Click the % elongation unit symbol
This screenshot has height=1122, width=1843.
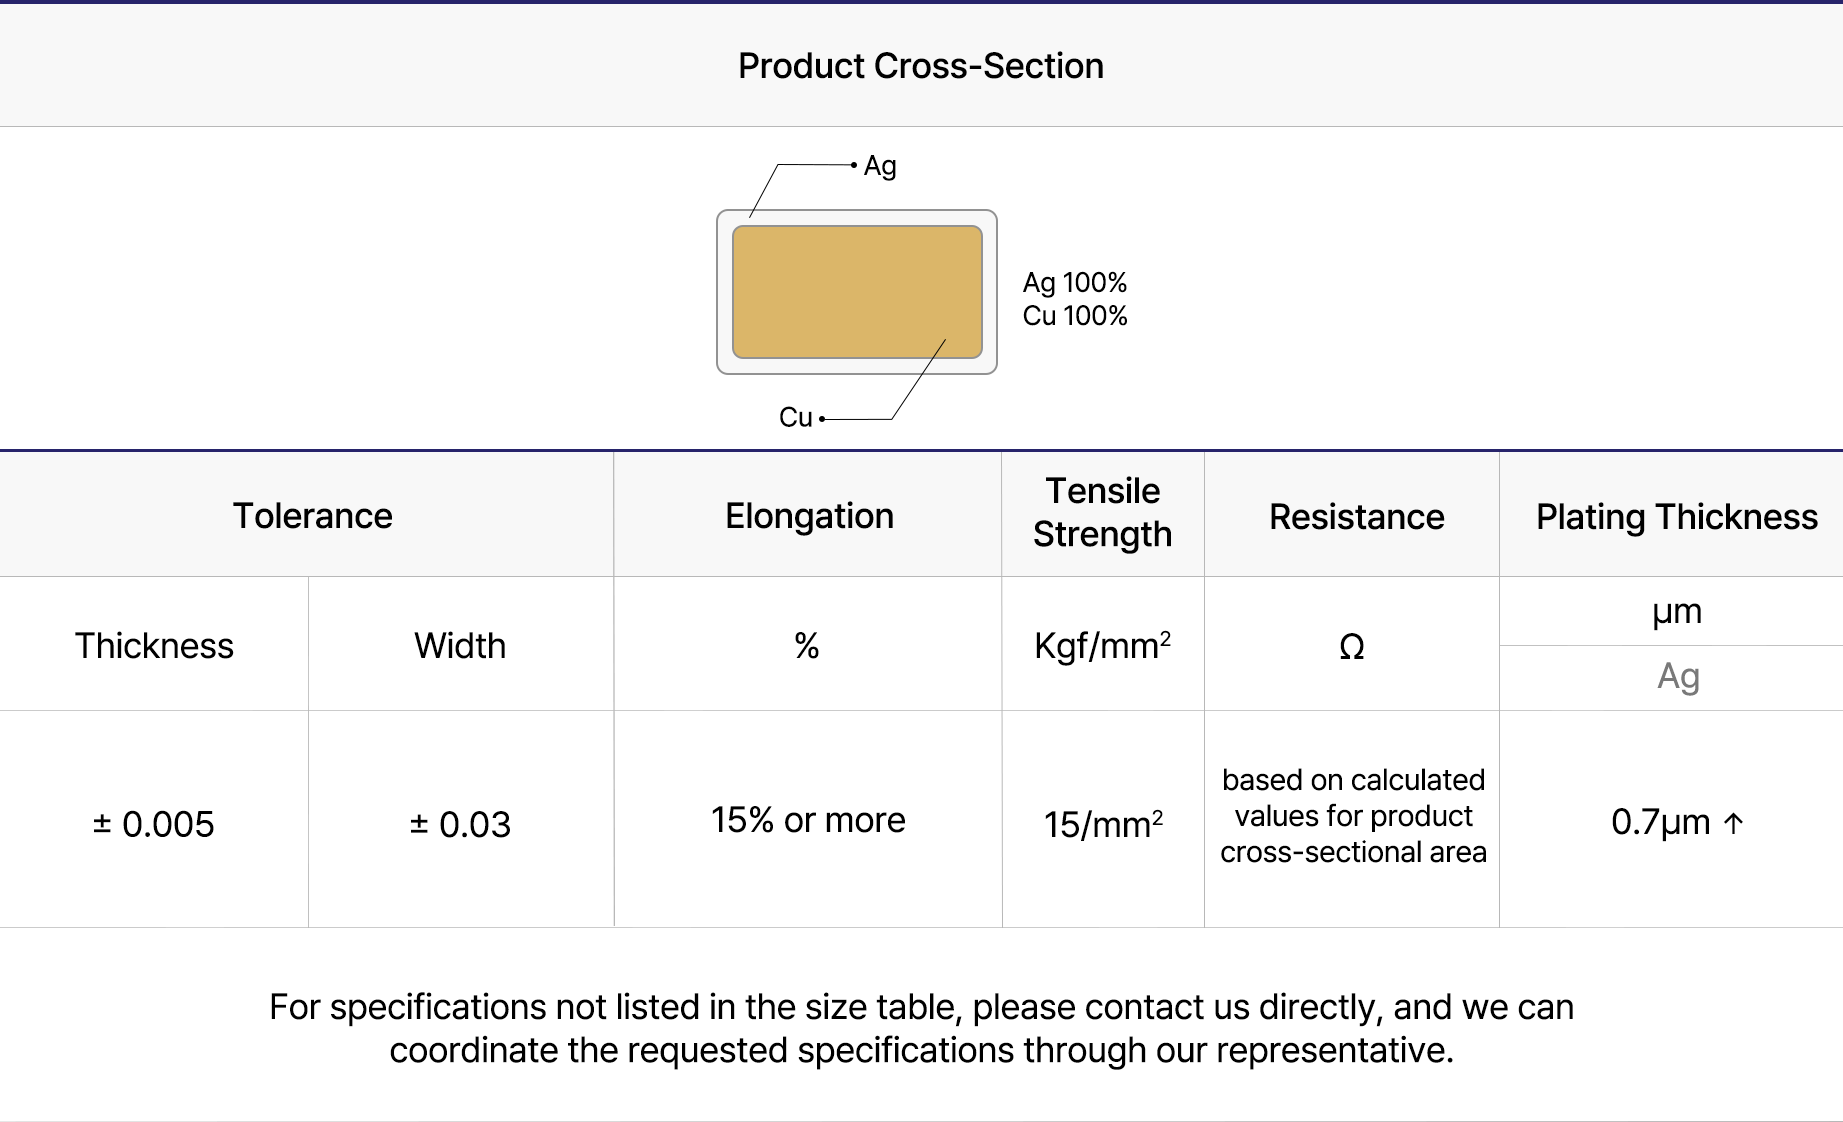coord(807,646)
